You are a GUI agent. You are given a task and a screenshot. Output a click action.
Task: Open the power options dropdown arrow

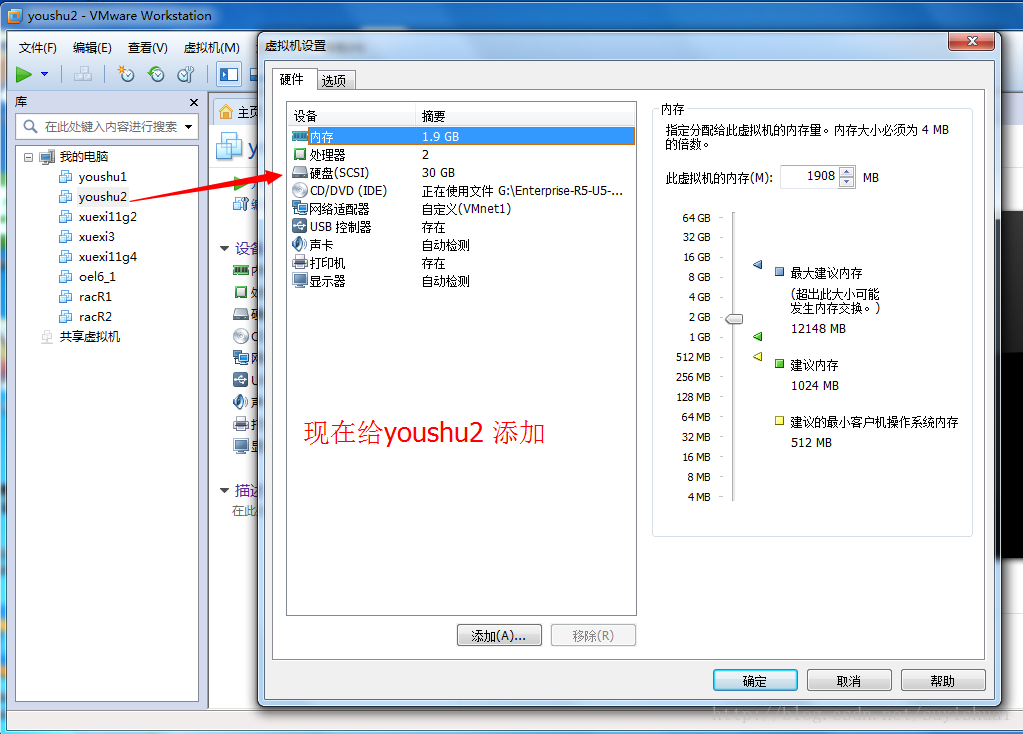click(x=44, y=74)
